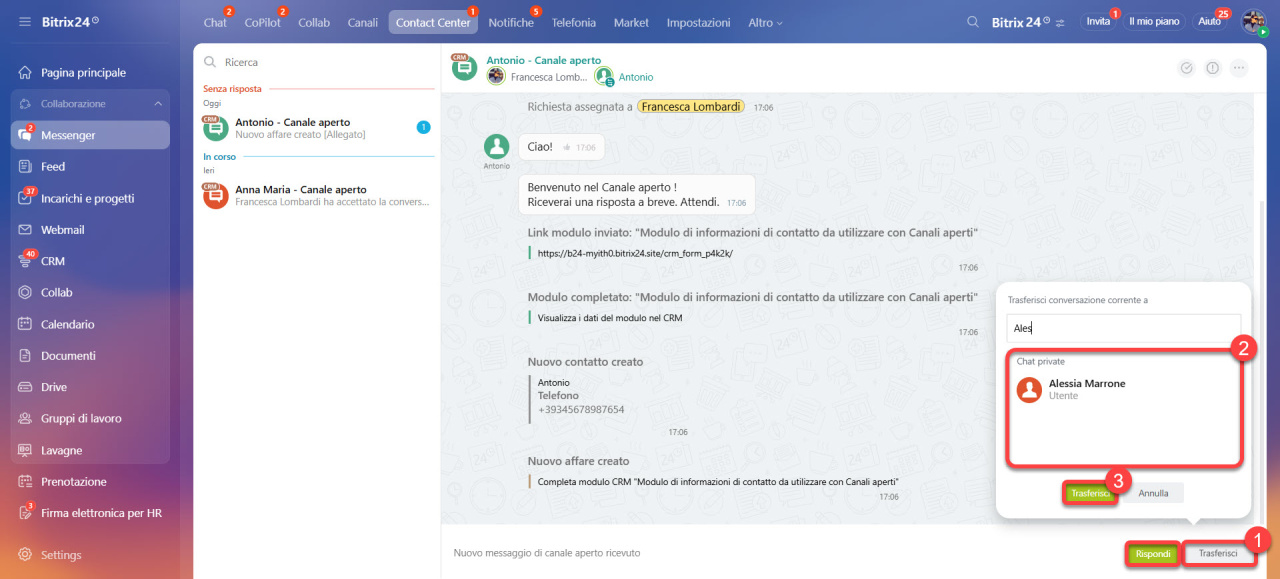Open Prenotazione in sidebar
This screenshot has height=579, width=1280.
tap(90, 482)
